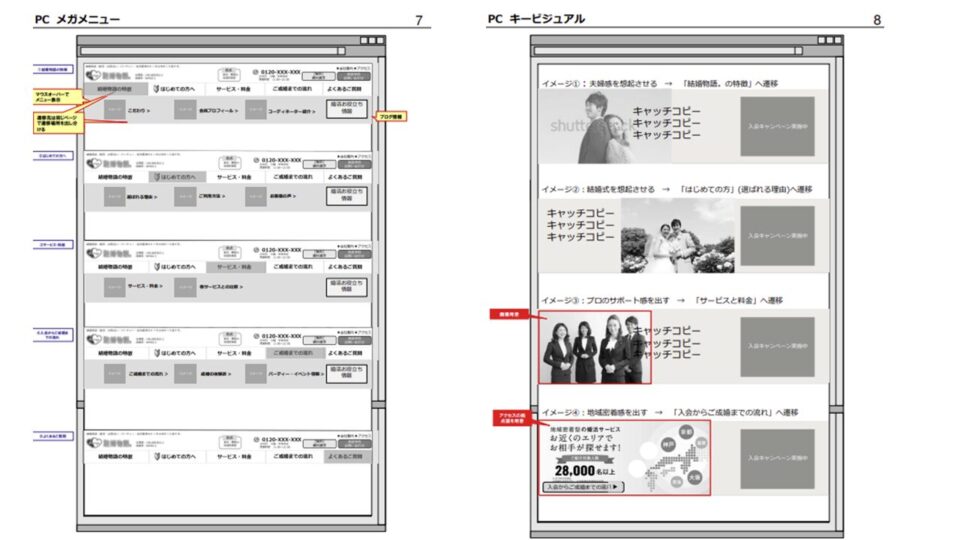Click the 入会からご成婚までの流れ button on the map banner

[582, 487]
